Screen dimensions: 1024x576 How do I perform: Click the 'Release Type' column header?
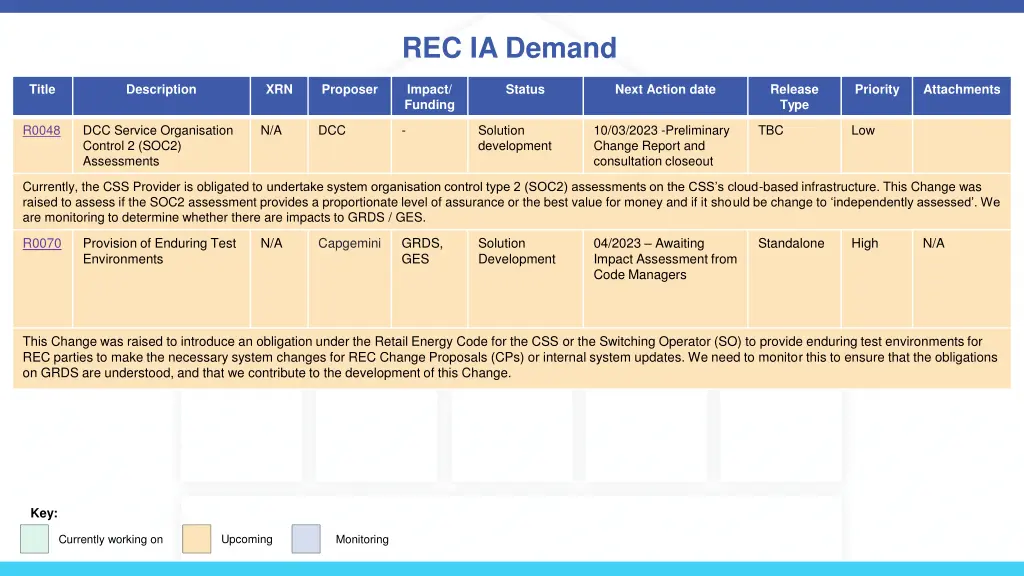794,96
